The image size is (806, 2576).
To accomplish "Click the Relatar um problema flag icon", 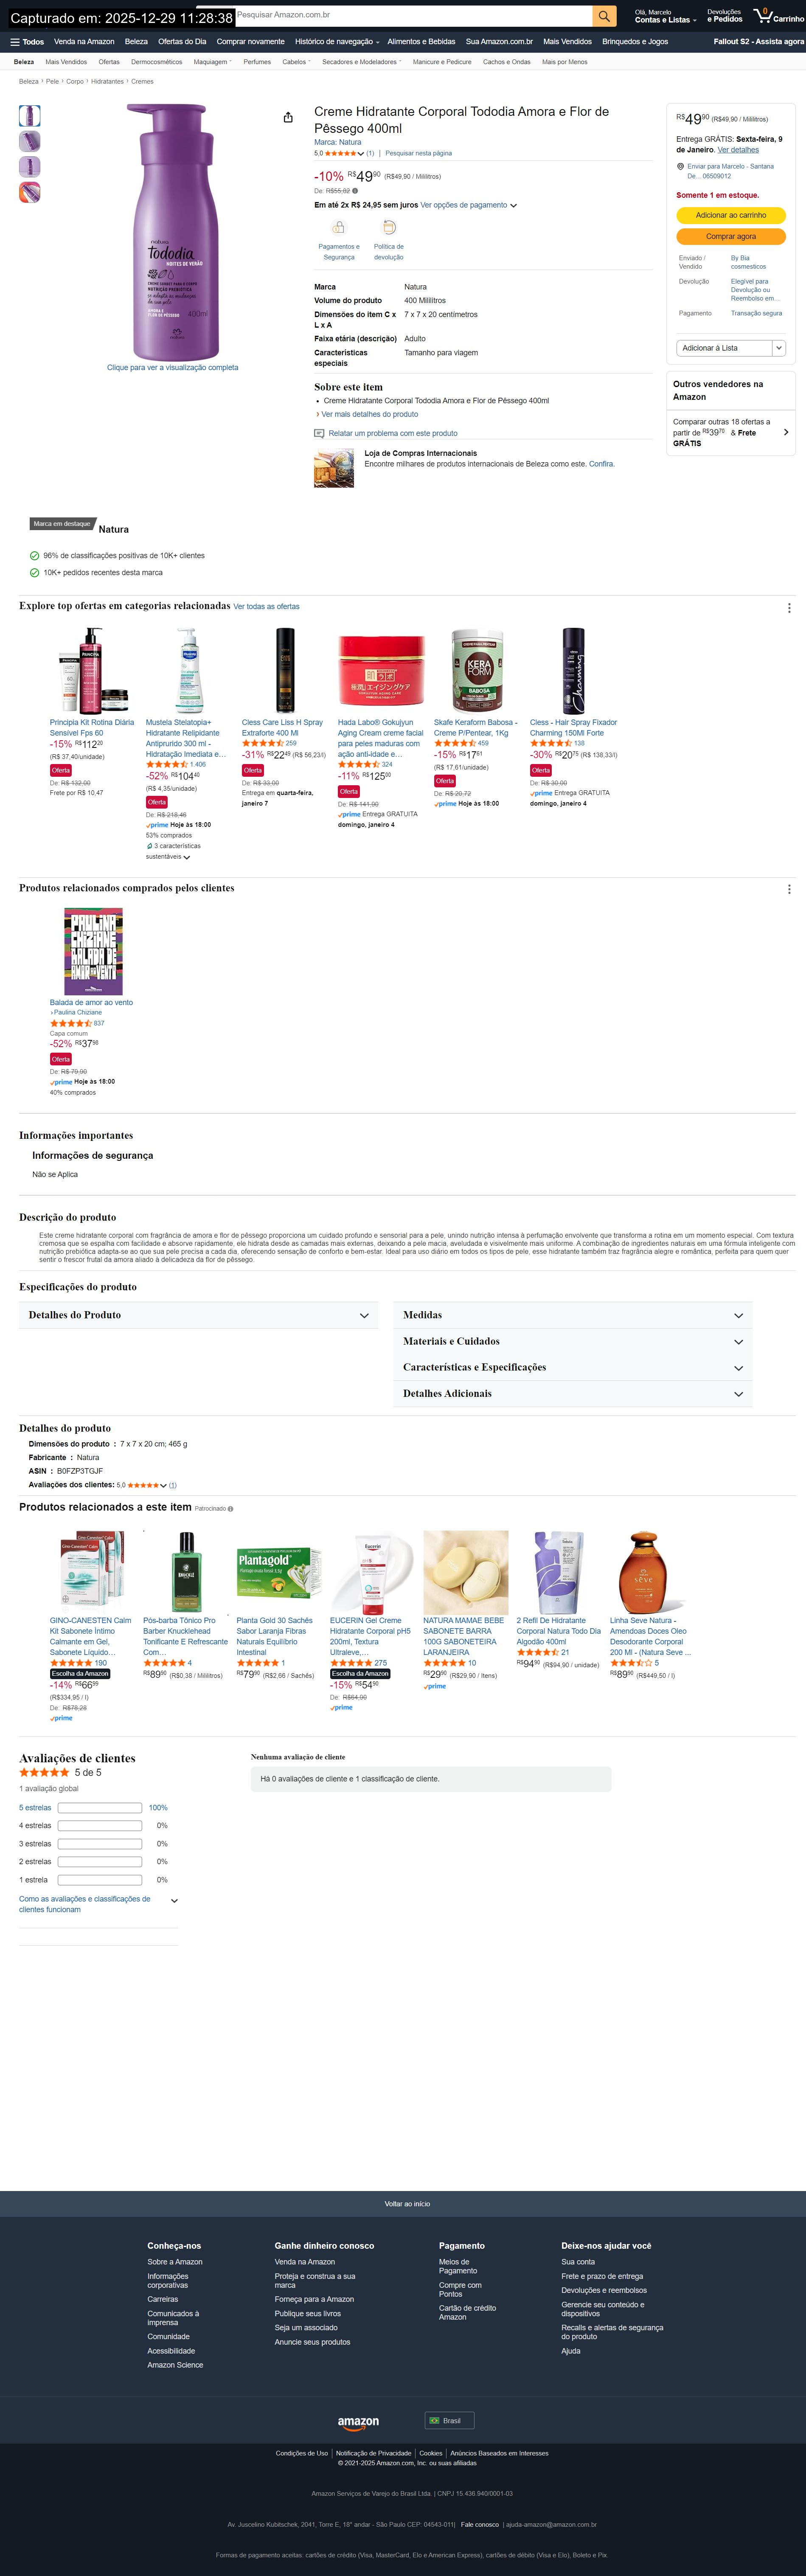I will [319, 433].
